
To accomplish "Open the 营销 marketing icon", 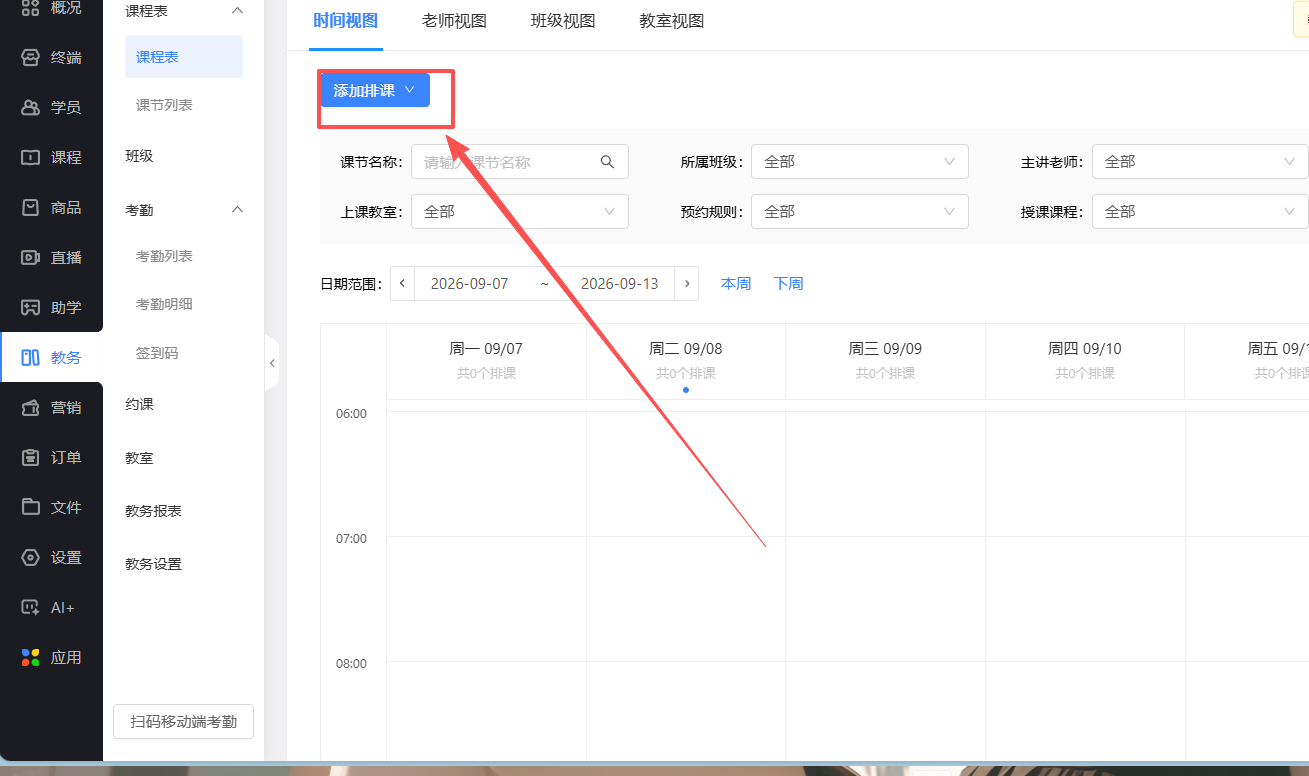I will coord(31,407).
